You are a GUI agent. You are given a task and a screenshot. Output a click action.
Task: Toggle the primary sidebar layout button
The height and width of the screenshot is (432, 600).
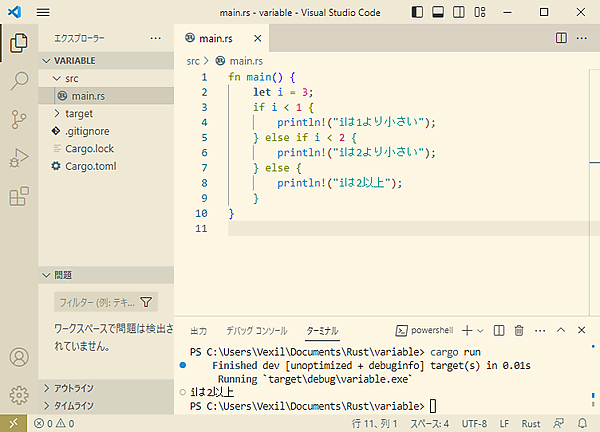click(x=415, y=12)
